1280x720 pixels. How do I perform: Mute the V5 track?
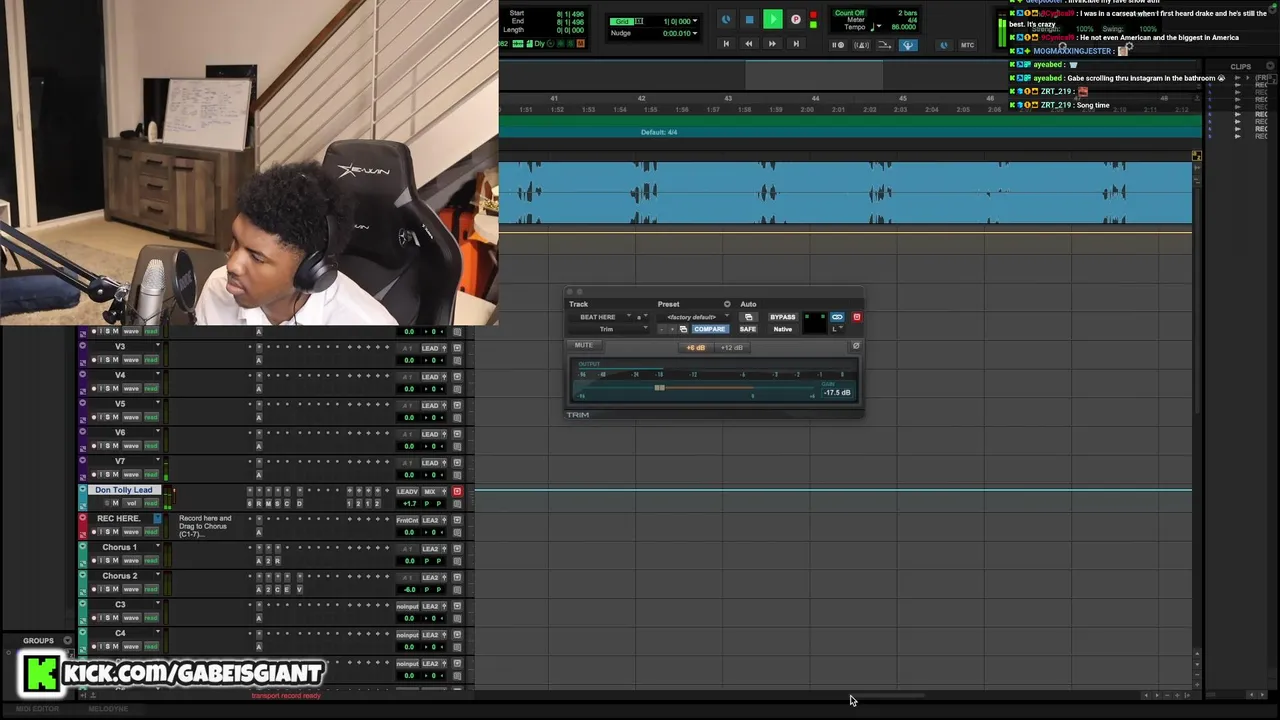click(115, 417)
